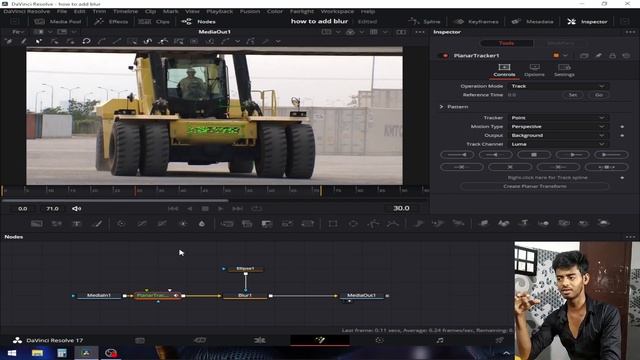This screenshot has height=360, width=640.
Task: Open the Fusion menu
Action: 250,11
